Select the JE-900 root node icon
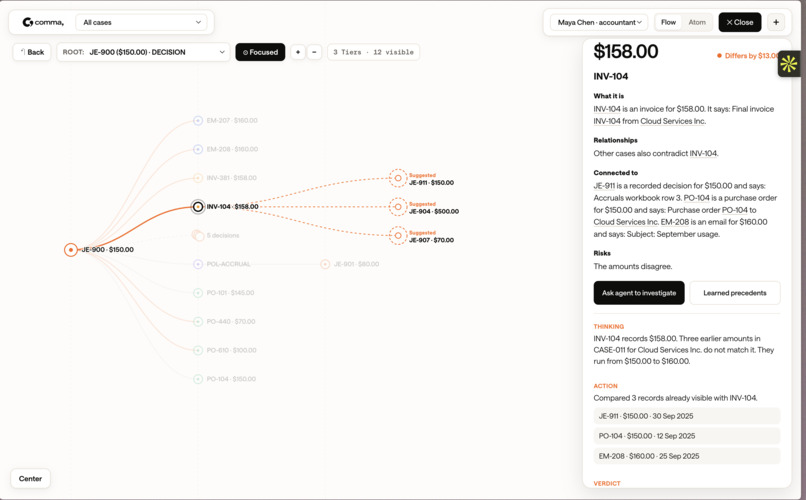Screen dimensions: 806x500 point(71,250)
